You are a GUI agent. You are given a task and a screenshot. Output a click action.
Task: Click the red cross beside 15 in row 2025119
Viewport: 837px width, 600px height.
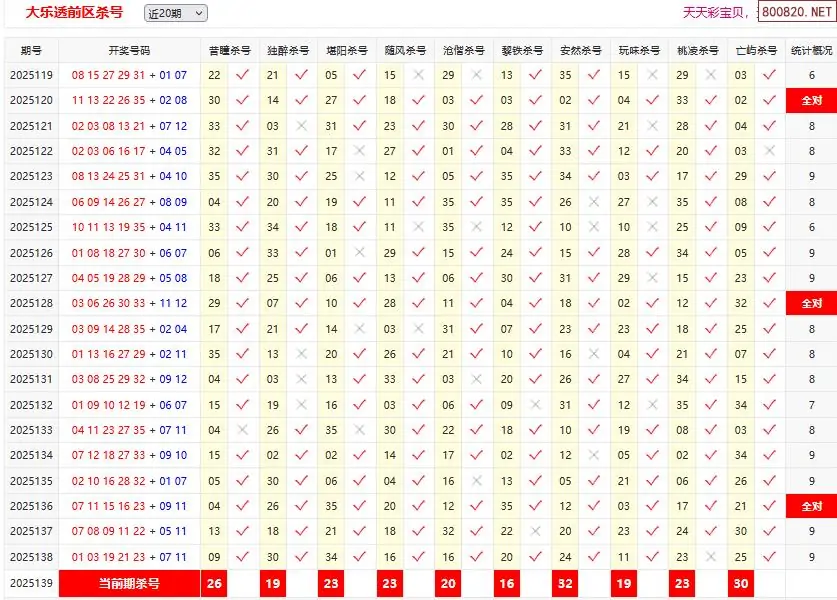(419, 75)
